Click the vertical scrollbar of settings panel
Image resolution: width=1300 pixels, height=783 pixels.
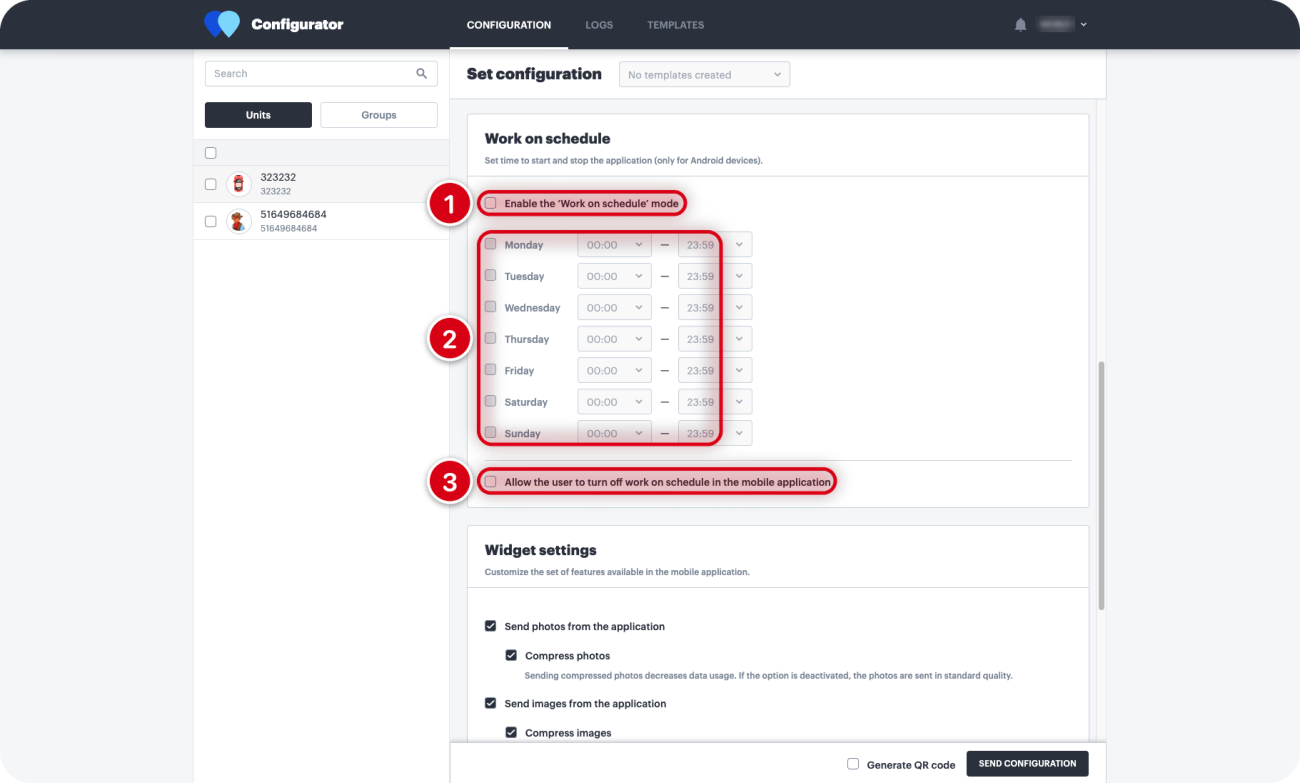click(1101, 485)
